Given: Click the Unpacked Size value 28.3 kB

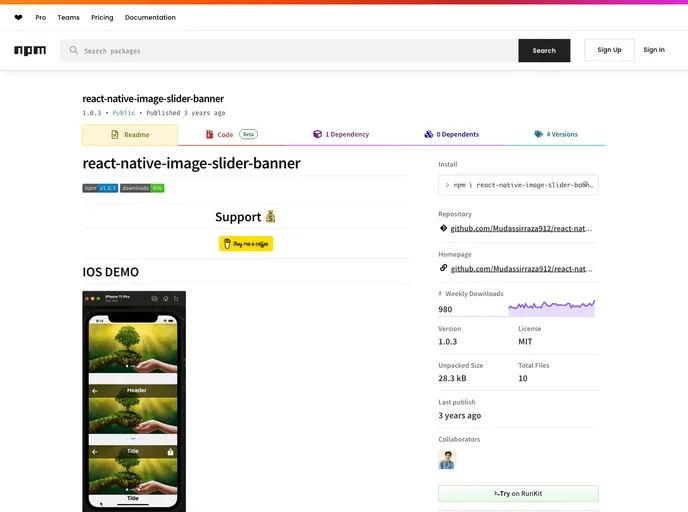Looking at the screenshot, I should coord(452,378).
